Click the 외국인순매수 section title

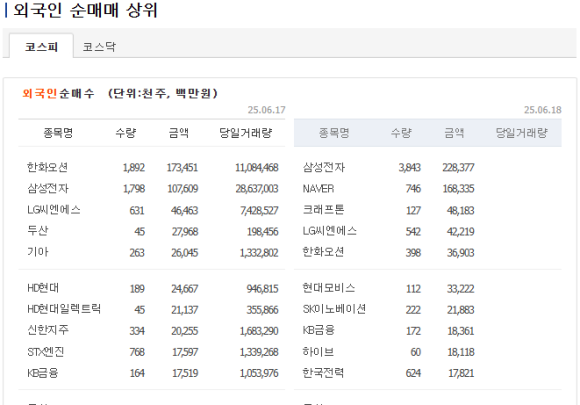[x=58, y=93]
